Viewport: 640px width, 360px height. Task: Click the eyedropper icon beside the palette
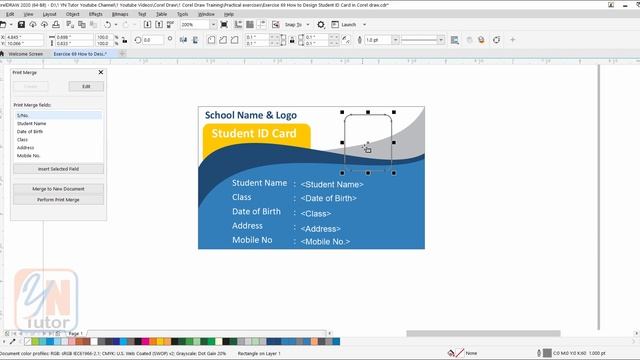[12, 341]
